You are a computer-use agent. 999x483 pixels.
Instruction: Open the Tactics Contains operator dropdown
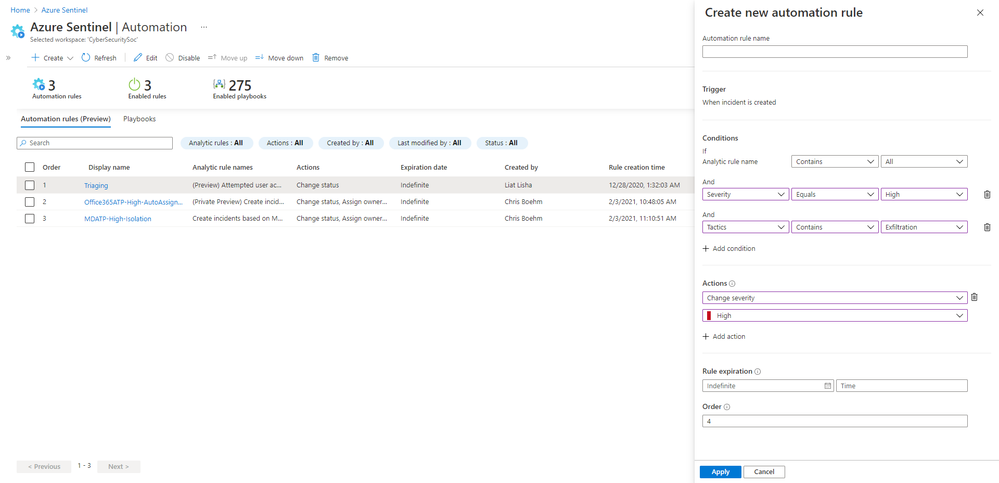(835, 227)
